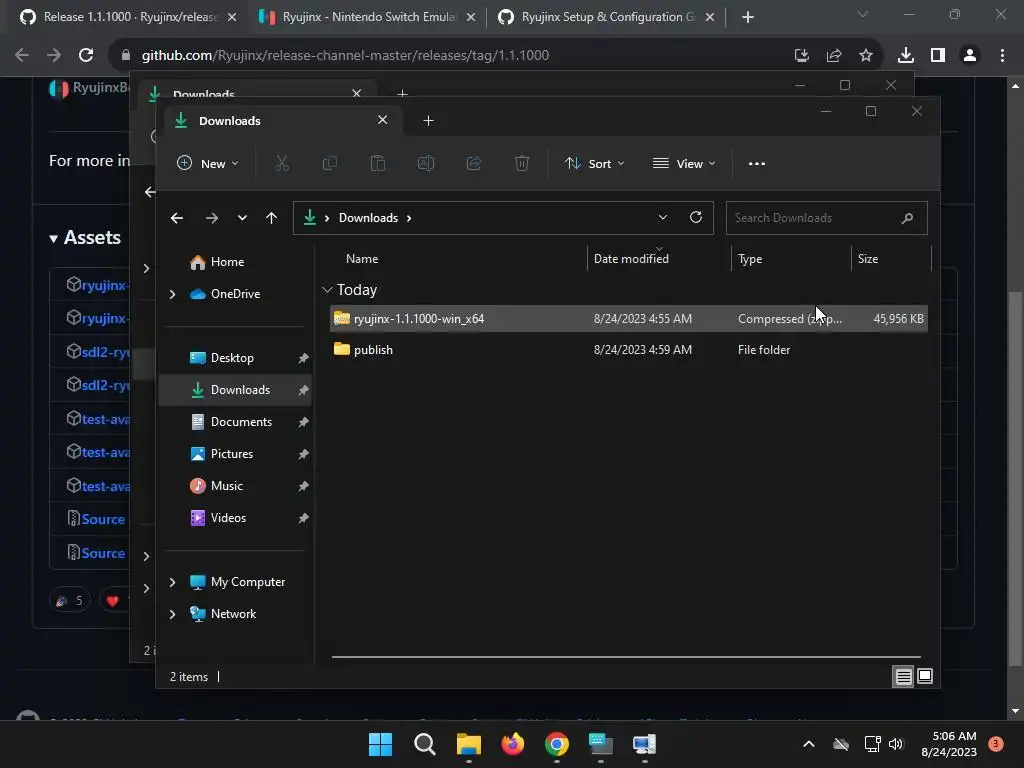Image resolution: width=1024 pixels, height=768 pixels.
Task: Open Chrome profile avatar
Action: (970, 56)
